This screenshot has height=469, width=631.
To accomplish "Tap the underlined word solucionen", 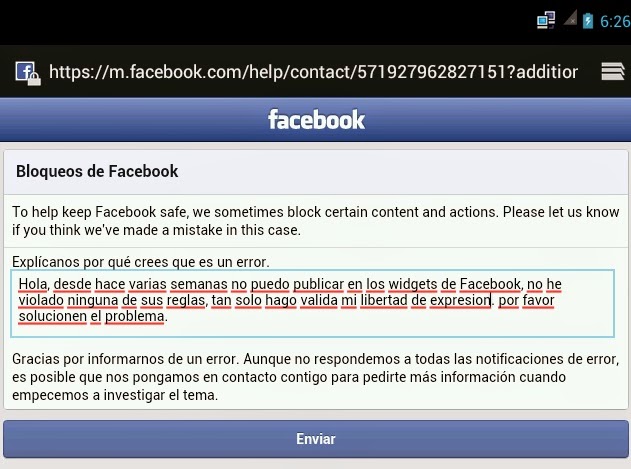I will tap(53, 316).
